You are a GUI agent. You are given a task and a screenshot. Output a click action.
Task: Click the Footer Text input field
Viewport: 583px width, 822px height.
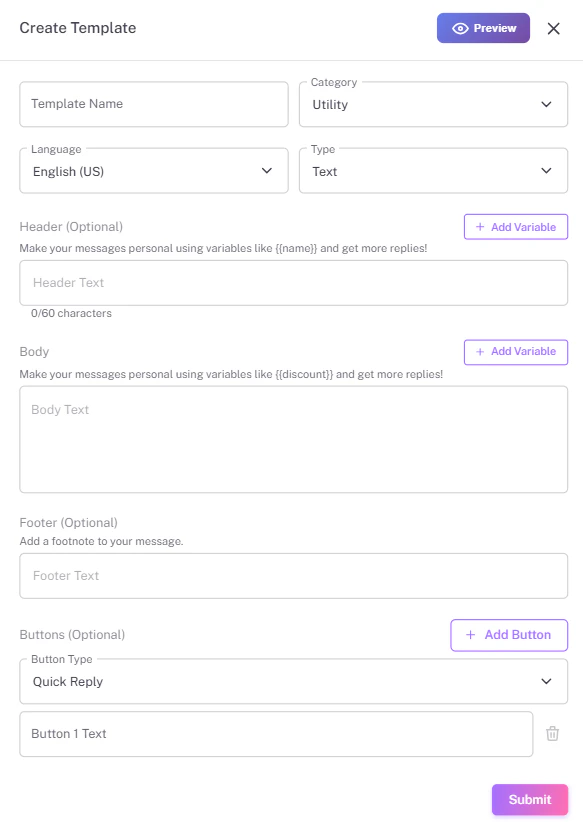[293, 575]
